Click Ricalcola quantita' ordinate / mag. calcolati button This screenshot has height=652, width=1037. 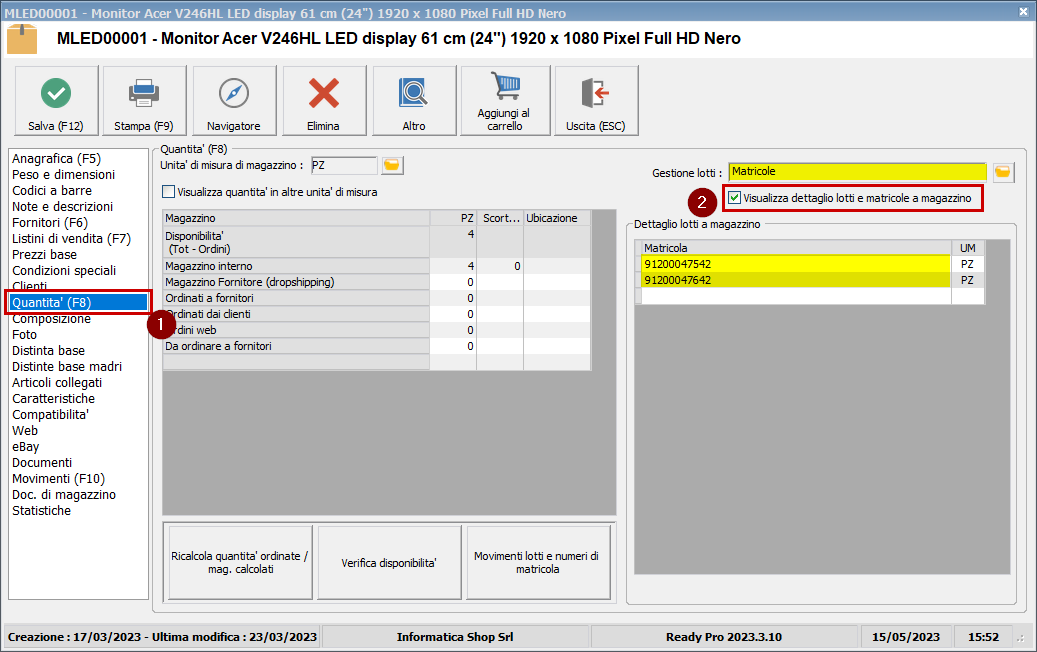pyautogui.click(x=241, y=563)
